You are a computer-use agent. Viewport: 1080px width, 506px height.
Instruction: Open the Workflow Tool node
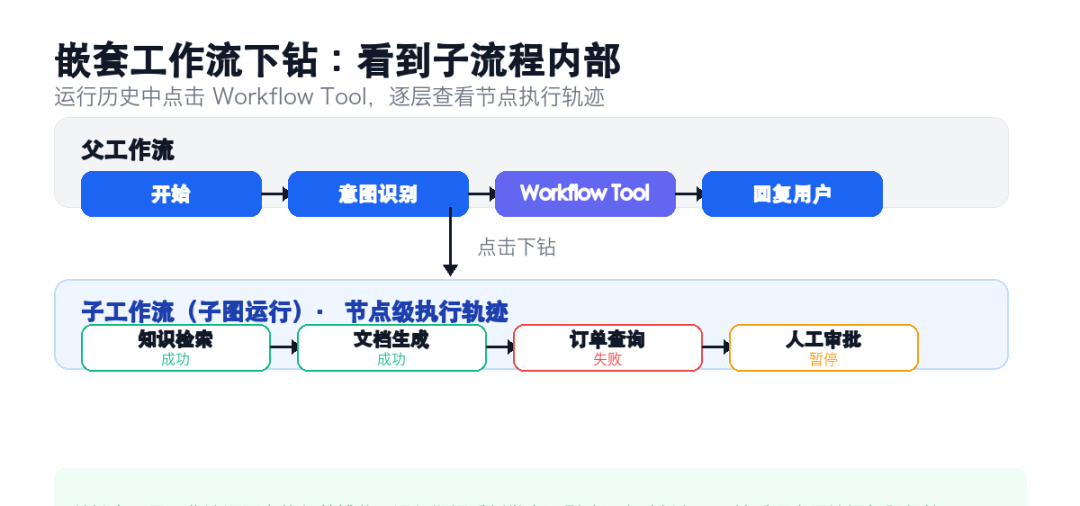click(585, 194)
